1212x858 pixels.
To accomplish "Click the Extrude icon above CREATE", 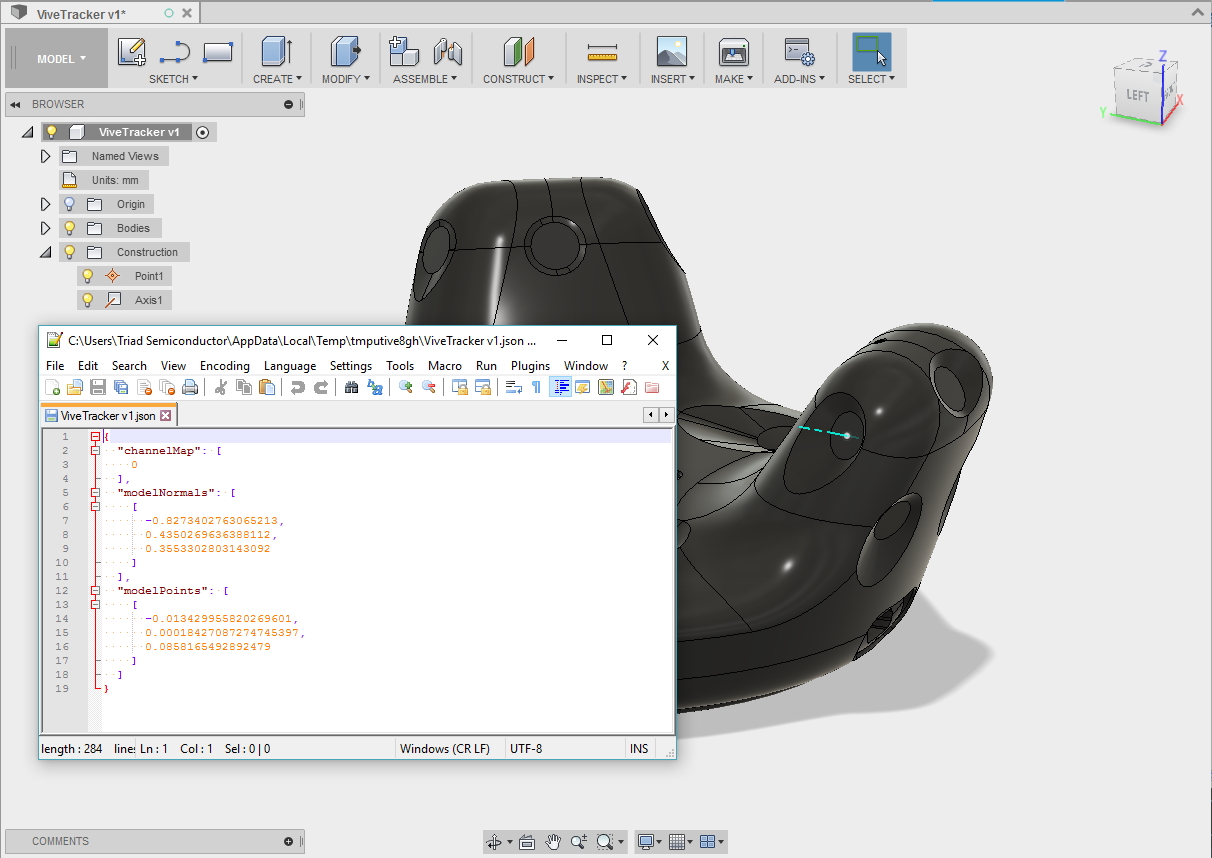I will [x=275, y=52].
